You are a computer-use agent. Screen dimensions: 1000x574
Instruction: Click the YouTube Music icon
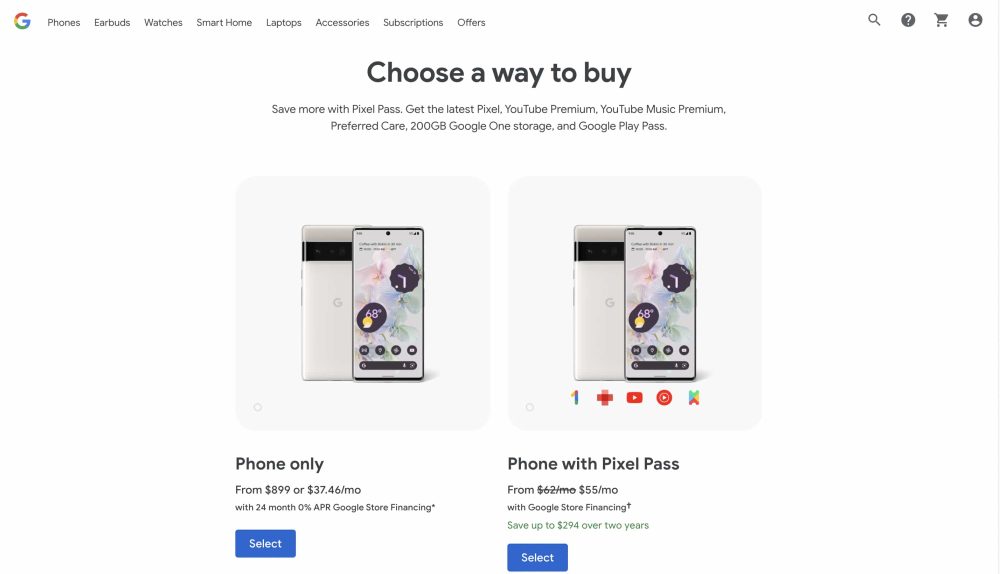664,398
